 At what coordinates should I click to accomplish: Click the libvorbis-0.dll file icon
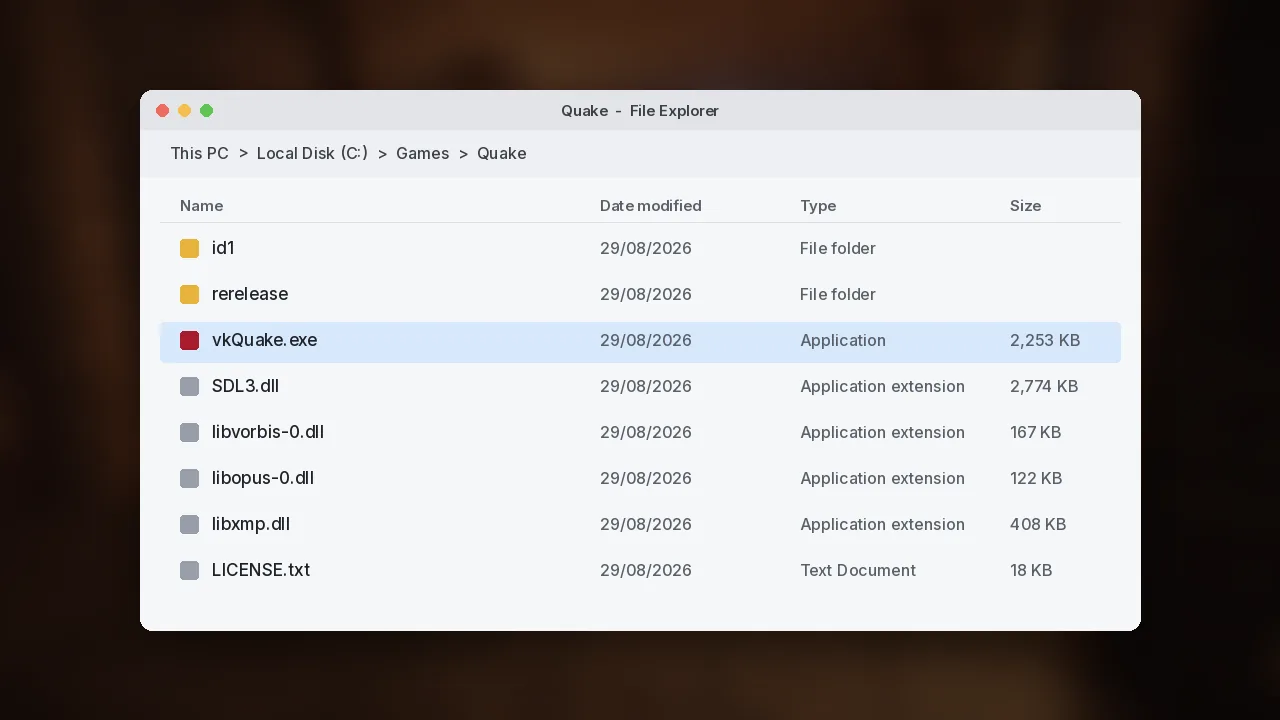pyautogui.click(x=189, y=432)
